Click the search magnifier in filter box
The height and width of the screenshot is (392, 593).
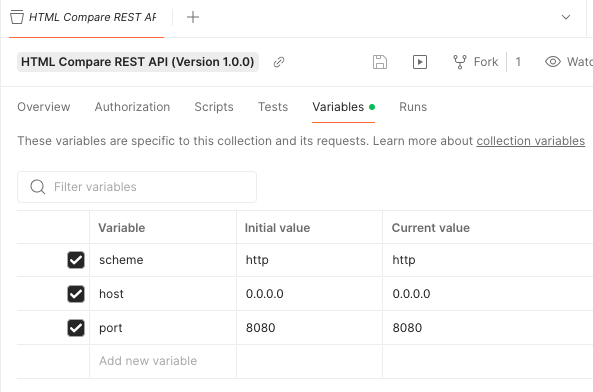[x=38, y=187]
